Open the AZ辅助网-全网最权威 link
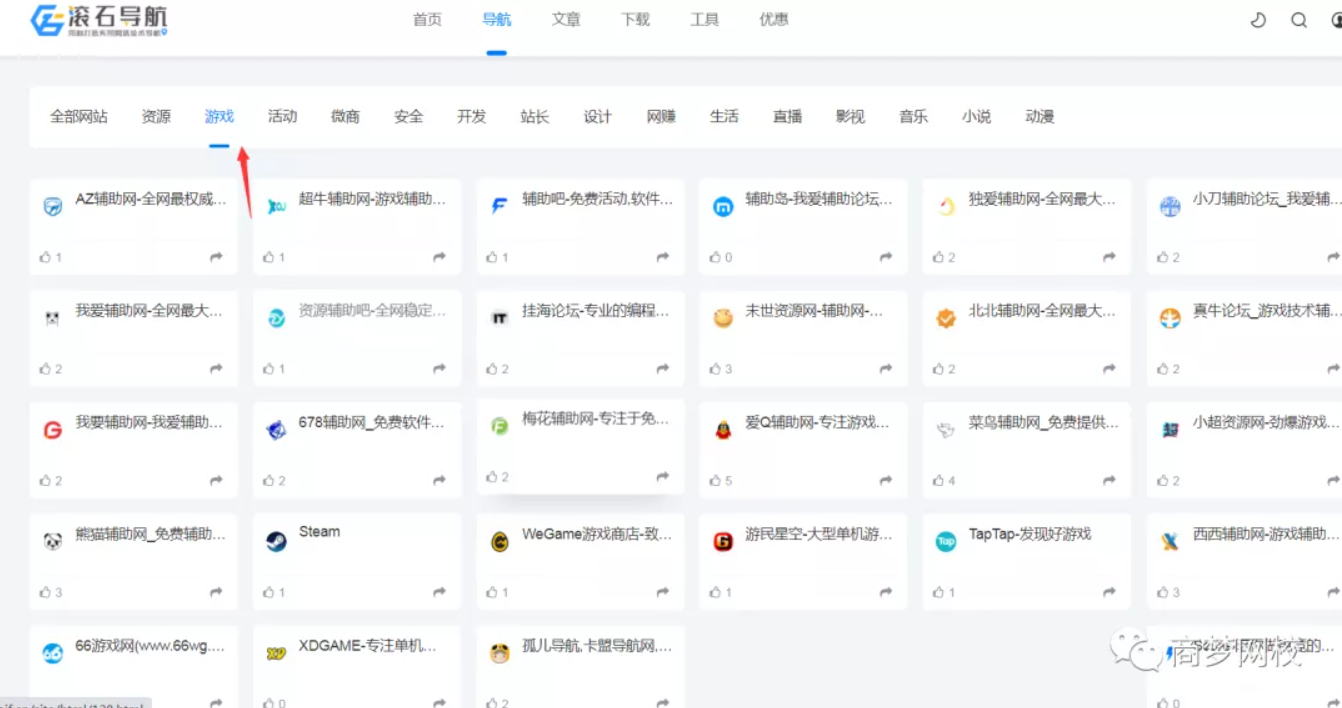 click(x=151, y=200)
